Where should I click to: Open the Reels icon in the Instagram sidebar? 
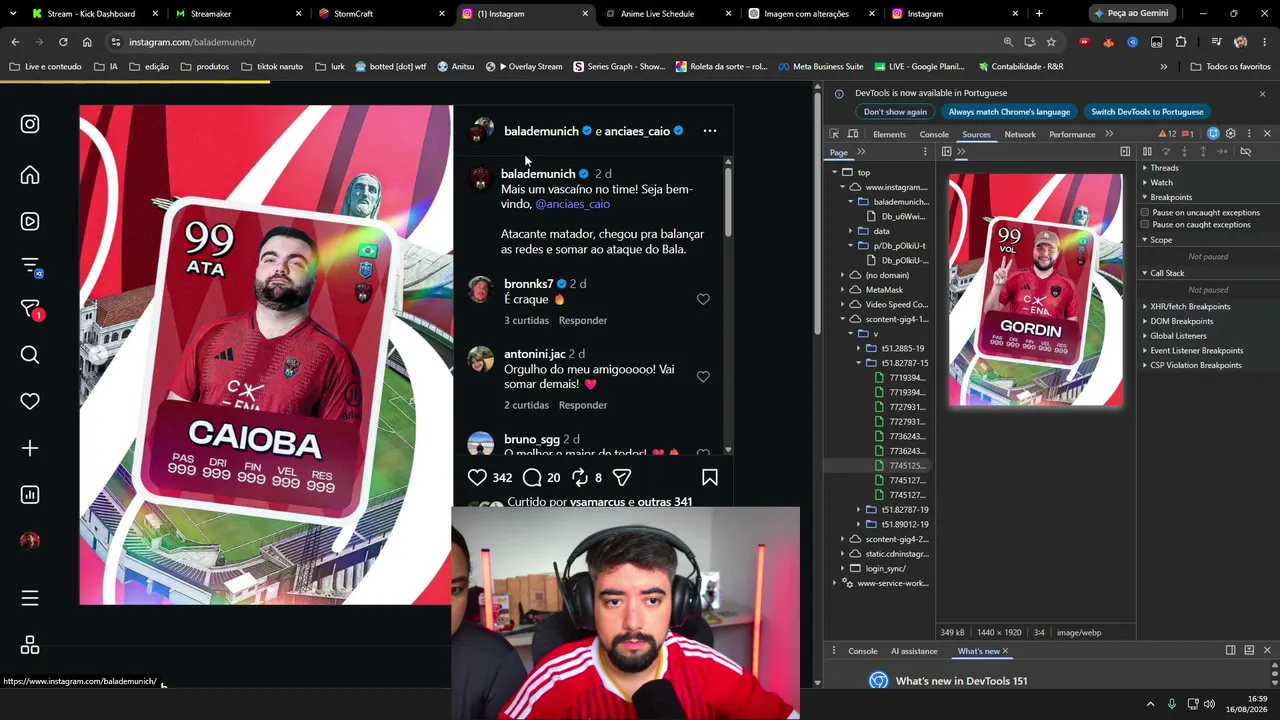click(30, 221)
